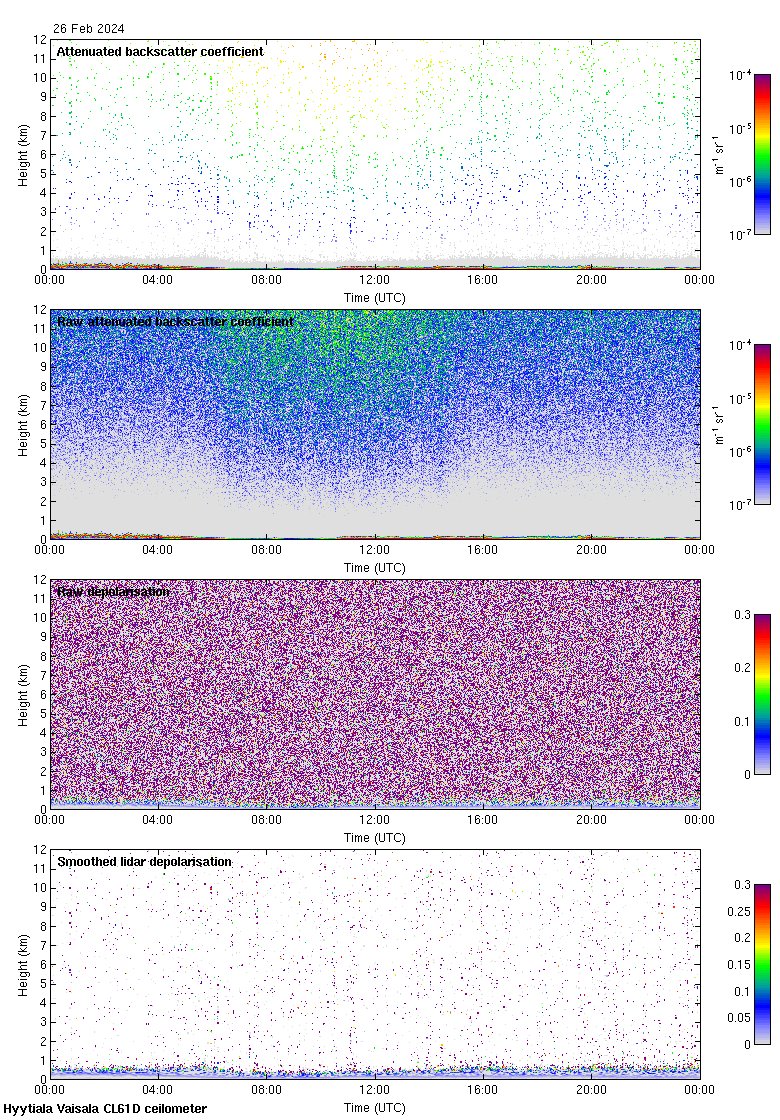The image size is (780, 1120).
Task: Select the "Attenuated backscatter coefficient" plot title
Action: click(x=160, y=52)
